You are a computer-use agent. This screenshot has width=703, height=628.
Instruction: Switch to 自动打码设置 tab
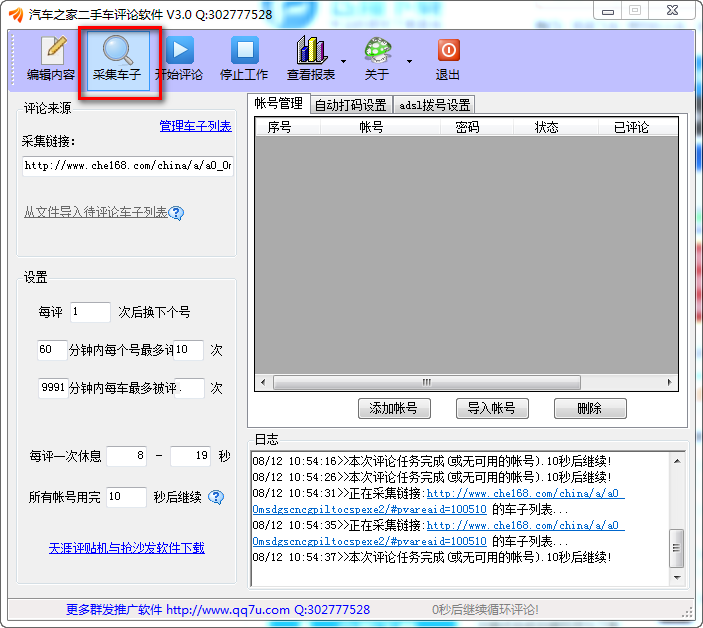351,105
